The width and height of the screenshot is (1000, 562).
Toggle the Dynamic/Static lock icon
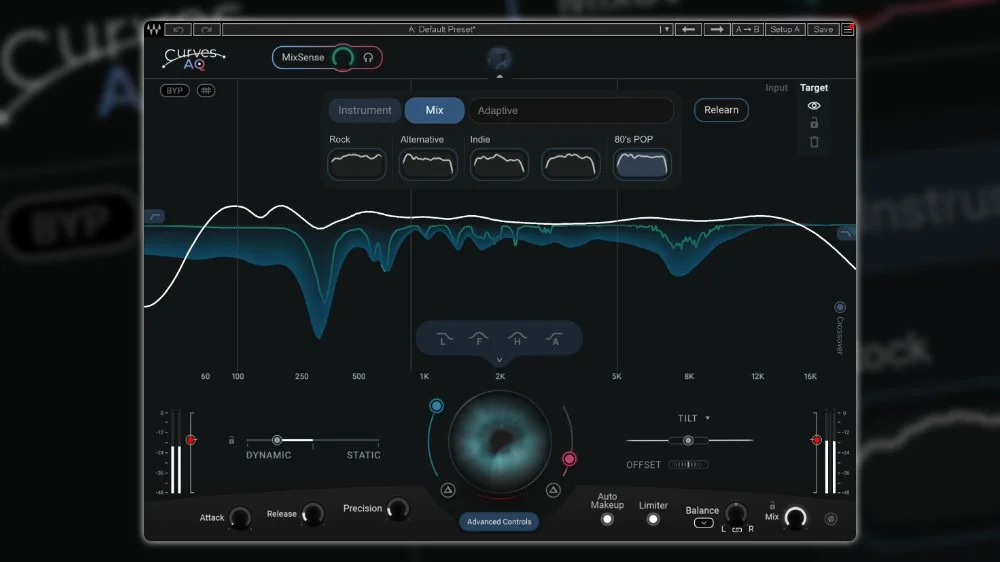231,440
